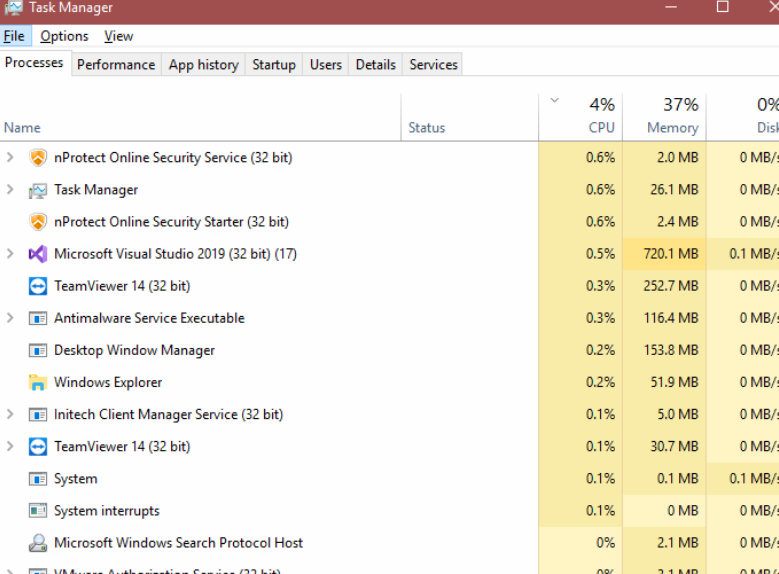Image resolution: width=779 pixels, height=574 pixels.
Task: Click the Task Manager title bar icon
Action: (x=13, y=7)
